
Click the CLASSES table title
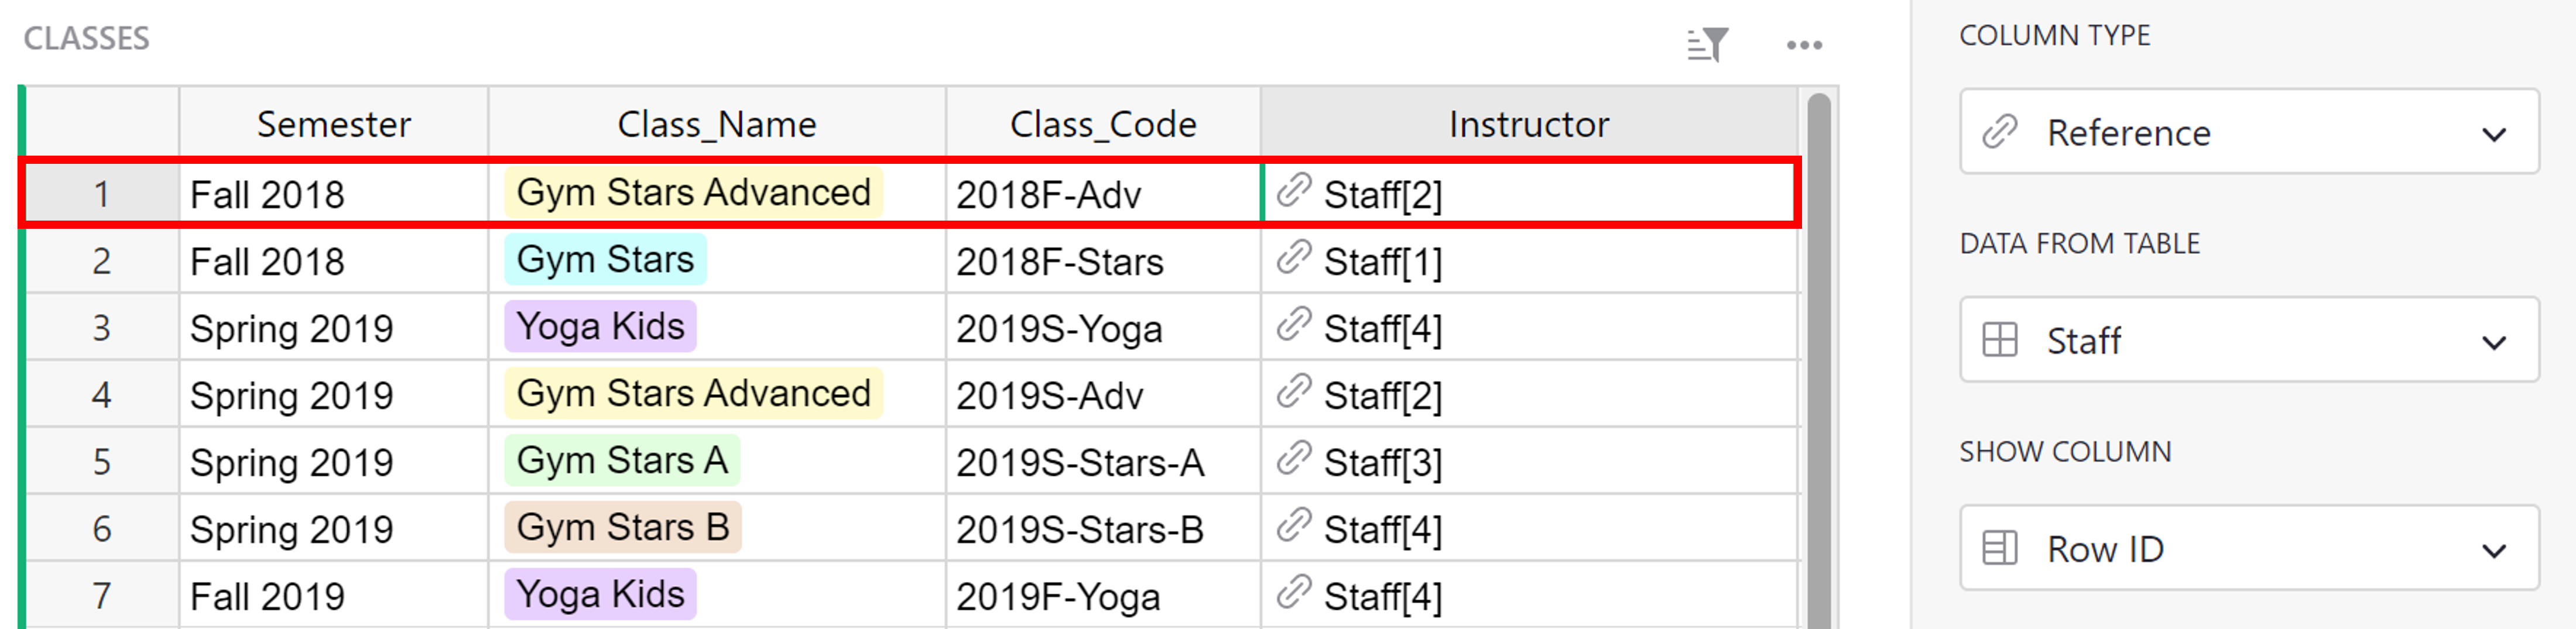click(x=86, y=38)
